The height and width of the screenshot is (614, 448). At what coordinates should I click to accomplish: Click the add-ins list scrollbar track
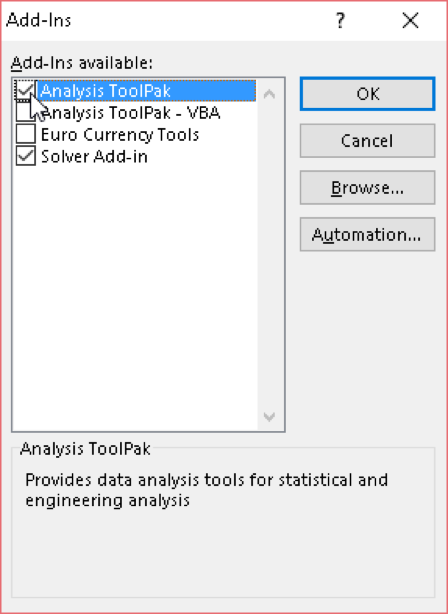tap(269, 255)
